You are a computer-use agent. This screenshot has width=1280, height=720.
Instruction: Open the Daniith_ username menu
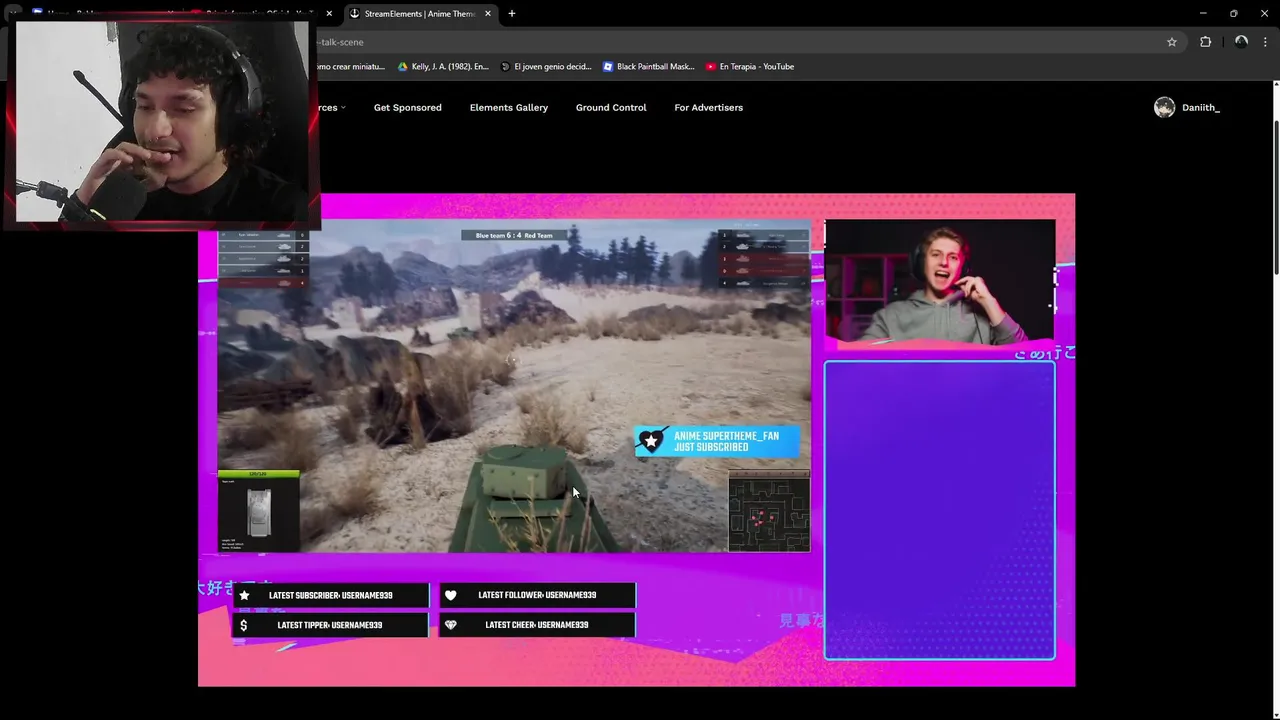[x=1201, y=108]
